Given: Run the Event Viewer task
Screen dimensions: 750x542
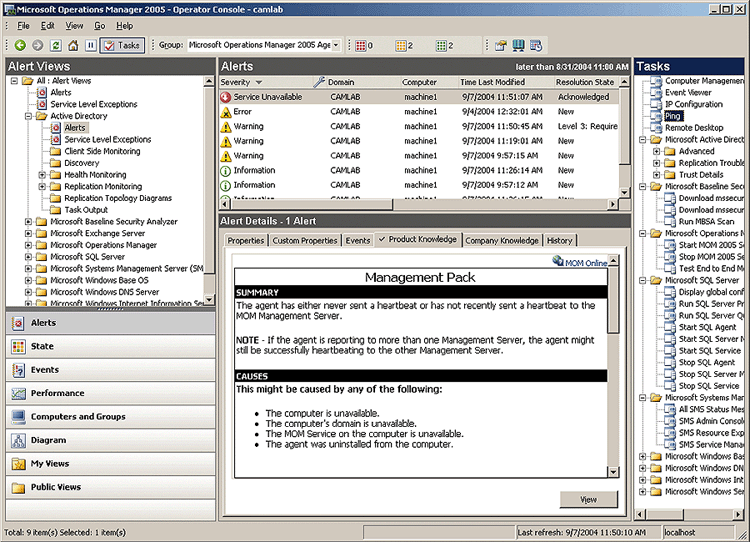Looking at the screenshot, I should point(688,93).
